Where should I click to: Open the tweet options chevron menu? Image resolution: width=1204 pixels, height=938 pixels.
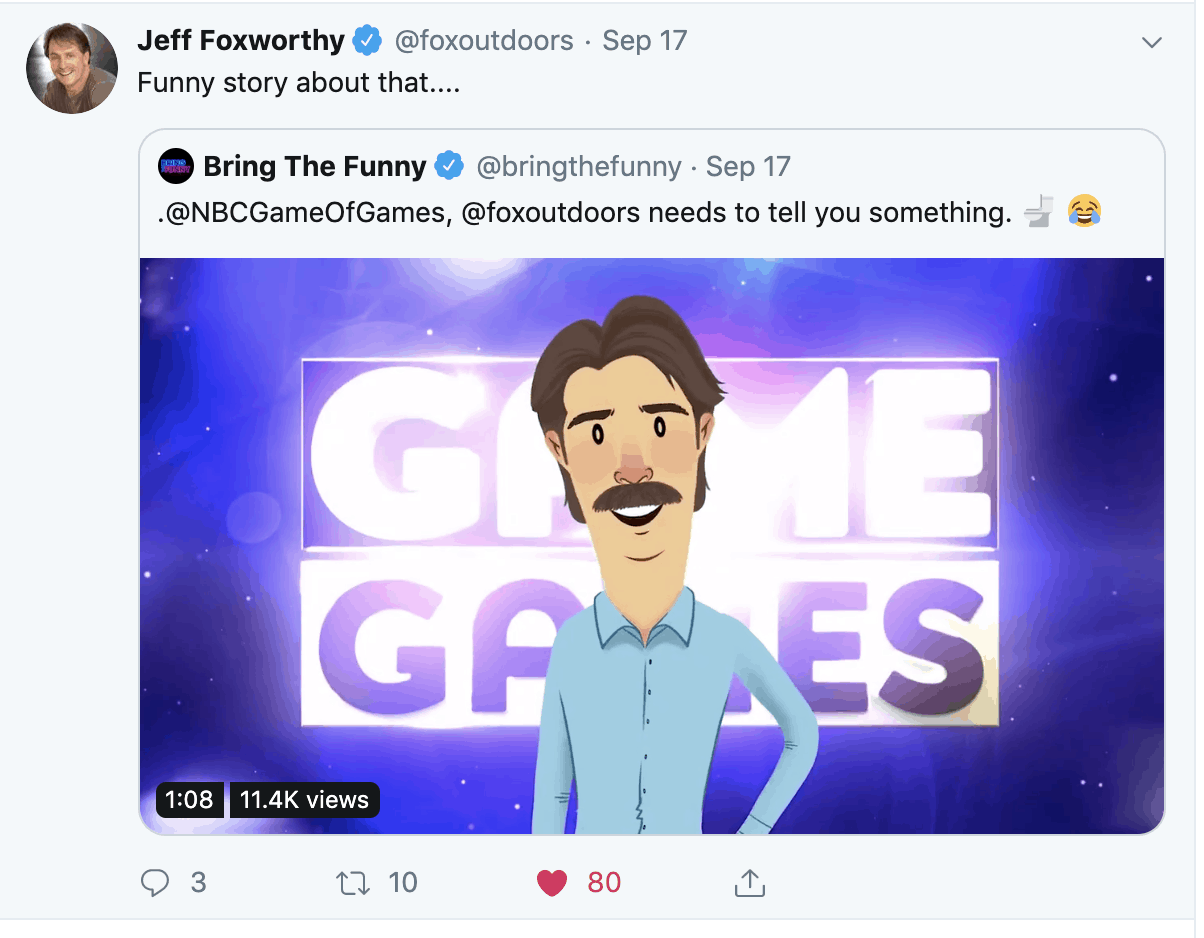pos(1152,42)
